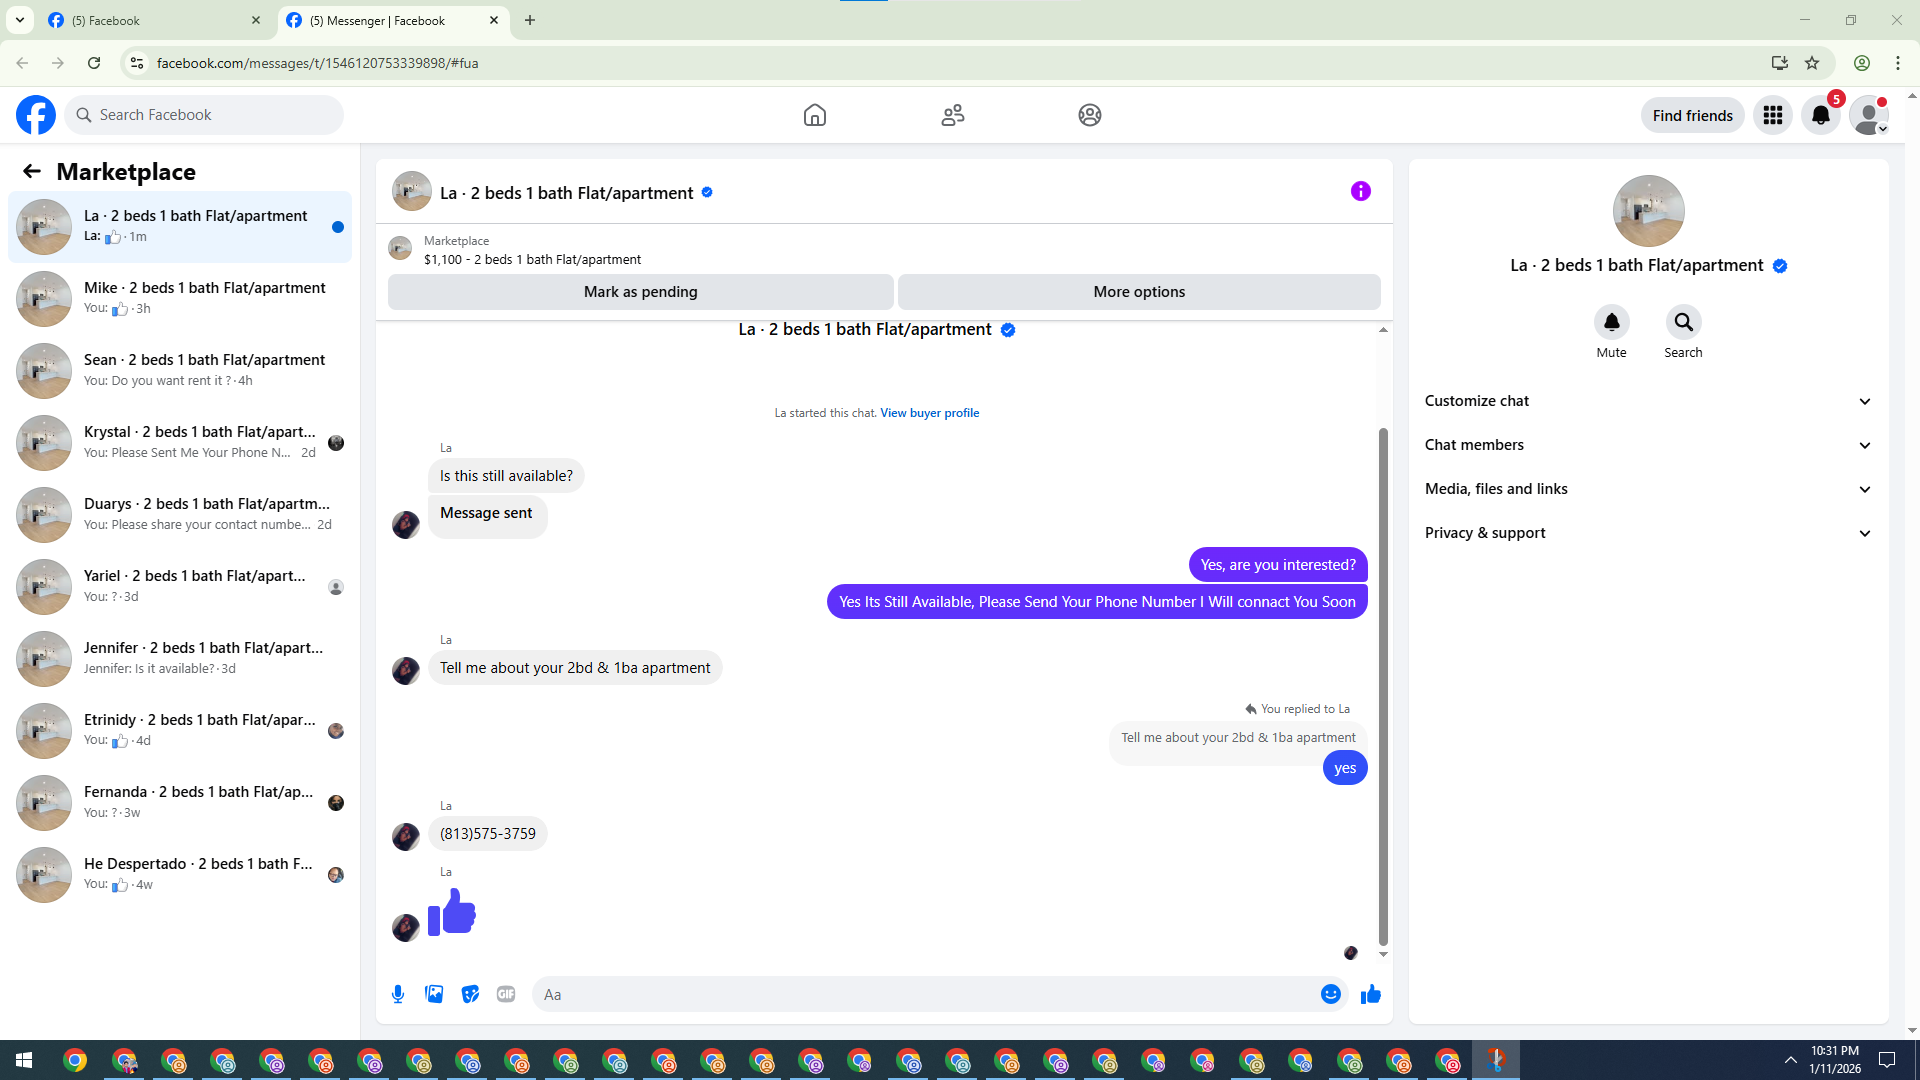Open Facebook home logo
This screenshot has height=1080, width=1920.
point(36,115)
